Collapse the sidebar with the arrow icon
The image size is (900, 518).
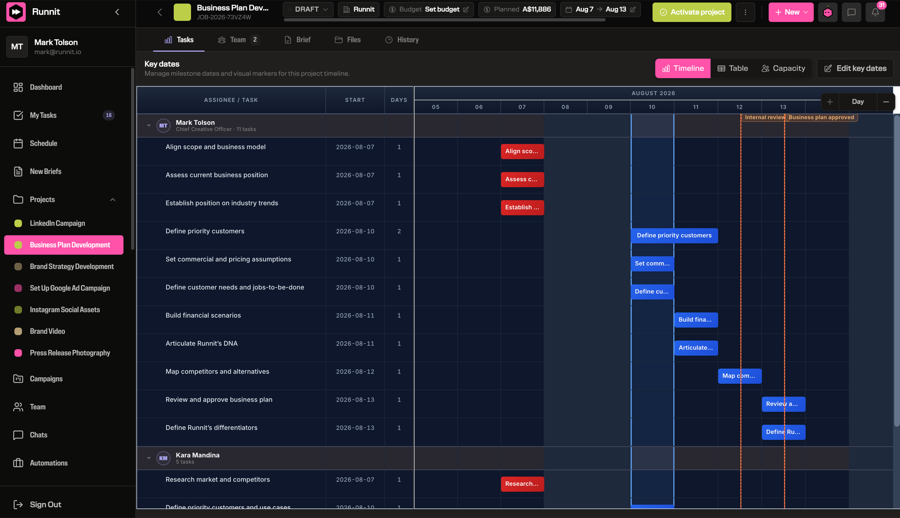click(x=117, y=11)
